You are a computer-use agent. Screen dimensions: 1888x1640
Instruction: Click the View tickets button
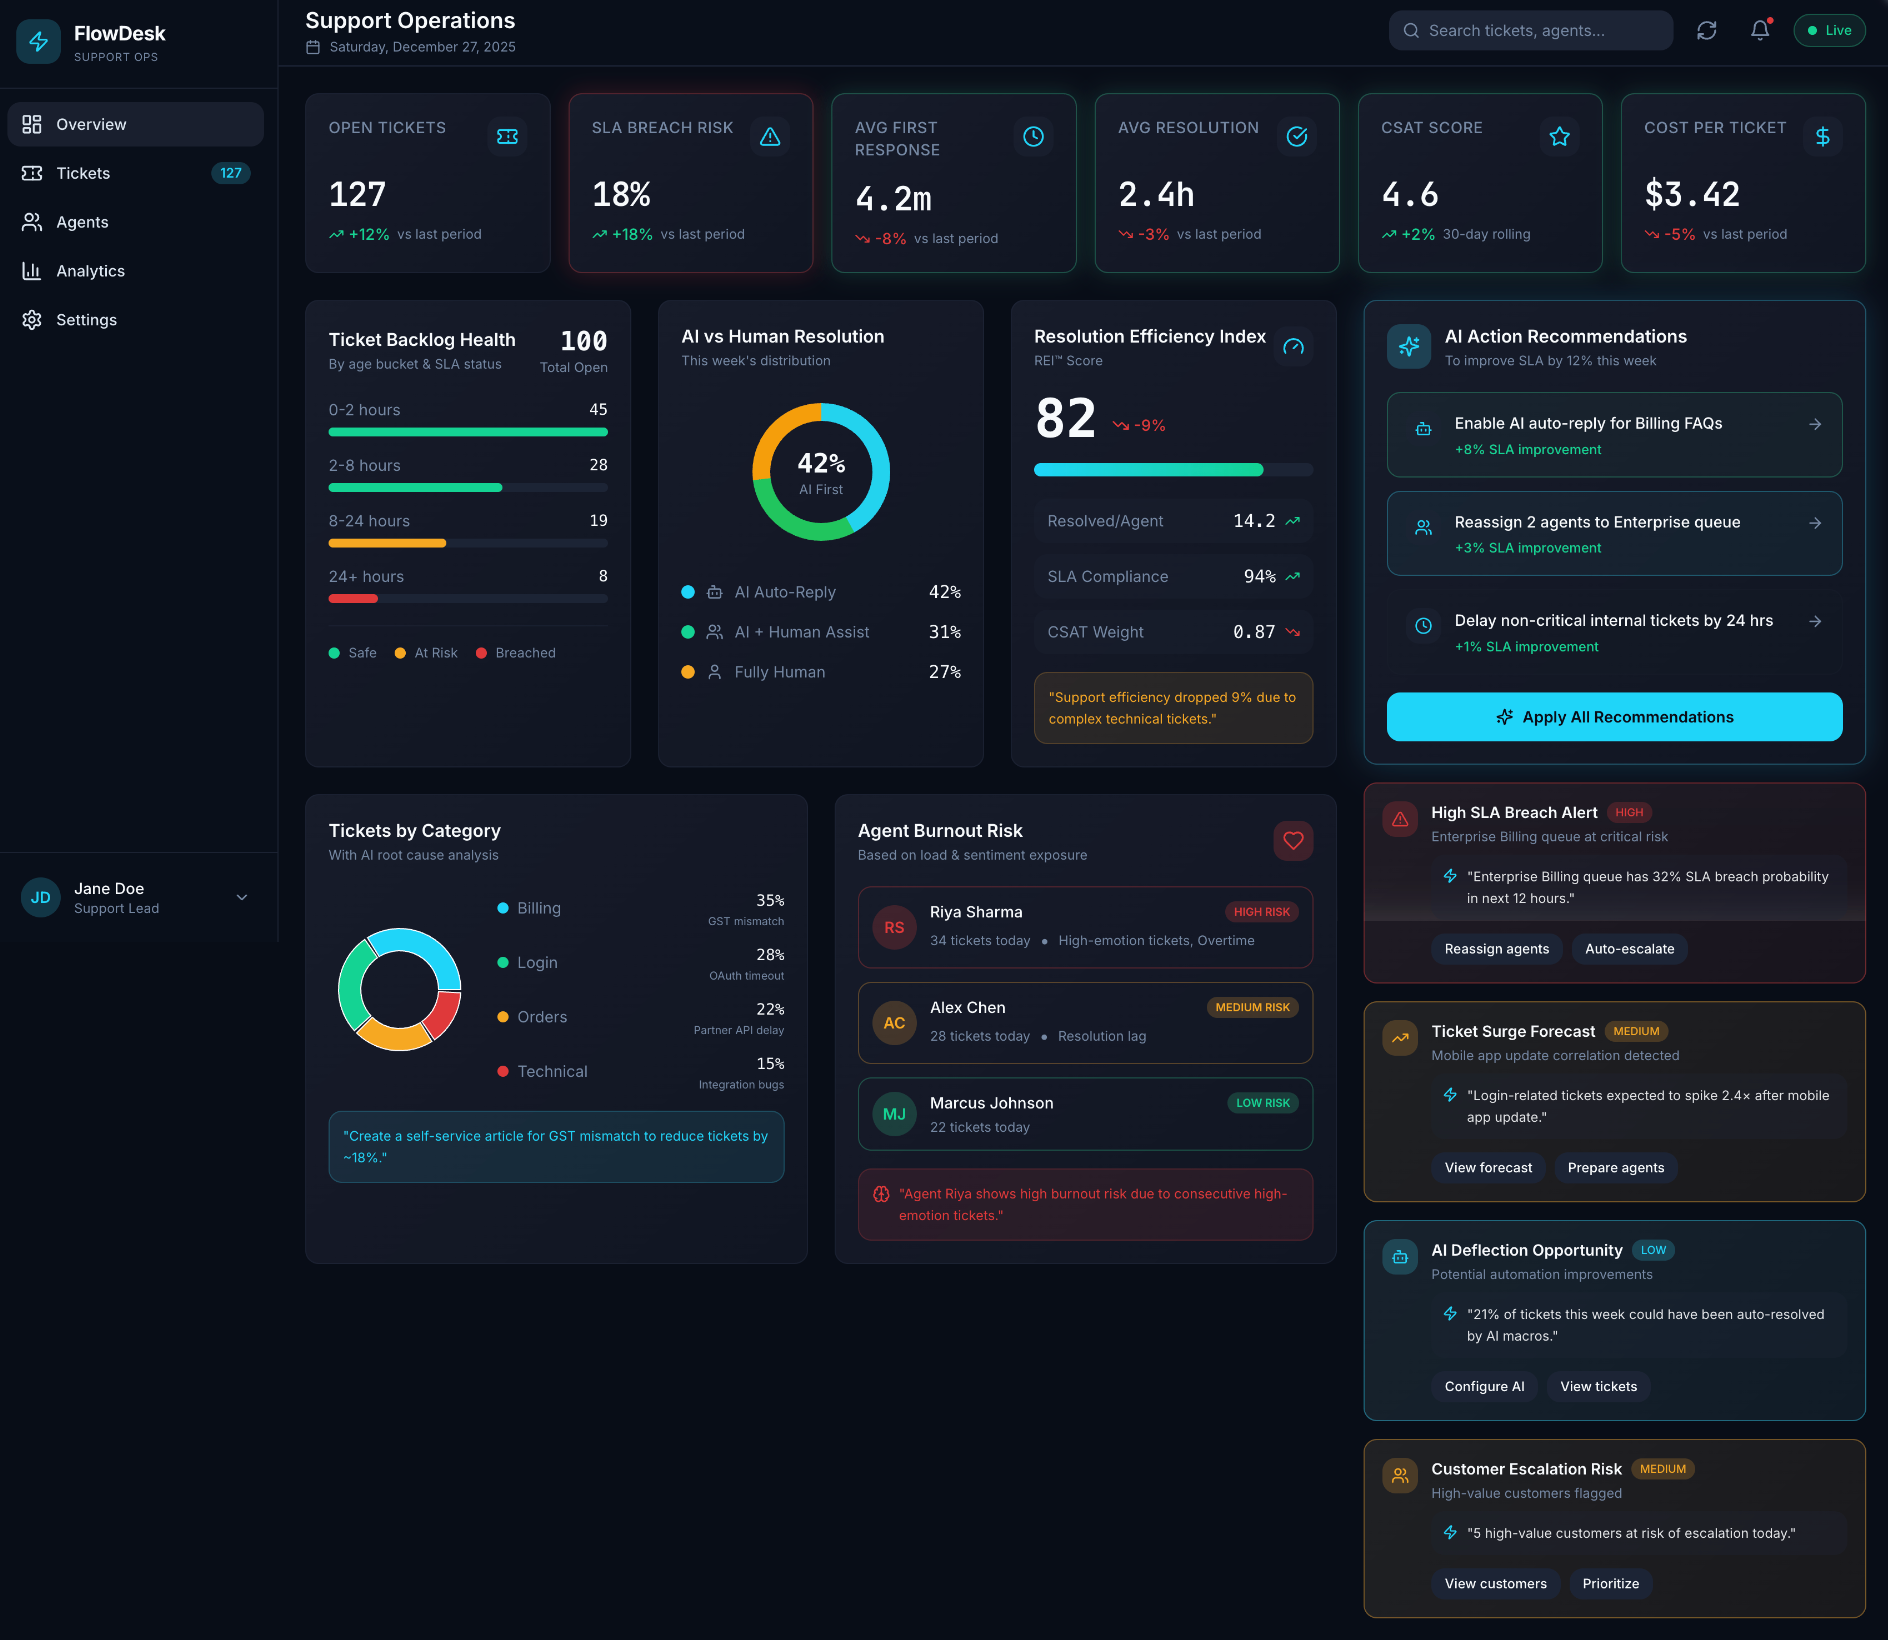(1598, 1387)
